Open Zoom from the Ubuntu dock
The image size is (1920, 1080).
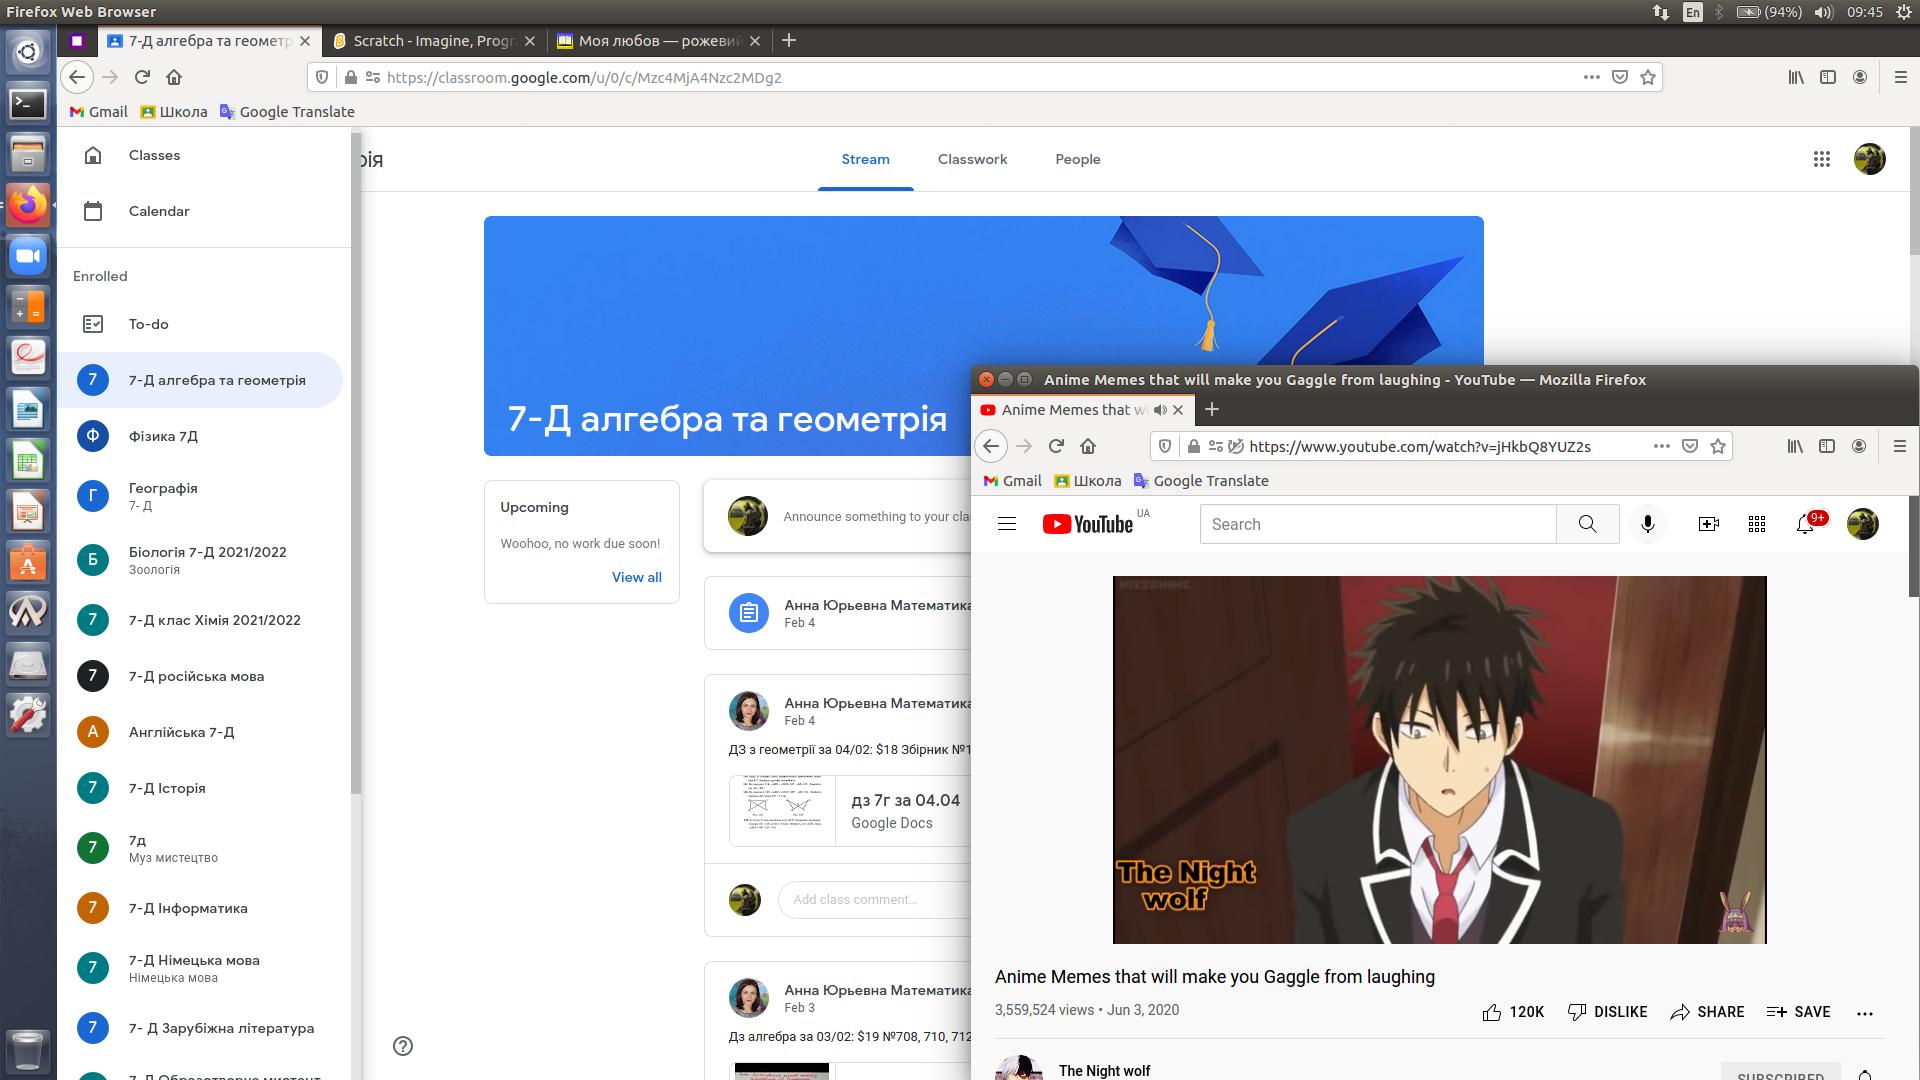pyautogui.click(x=28, y=257)
